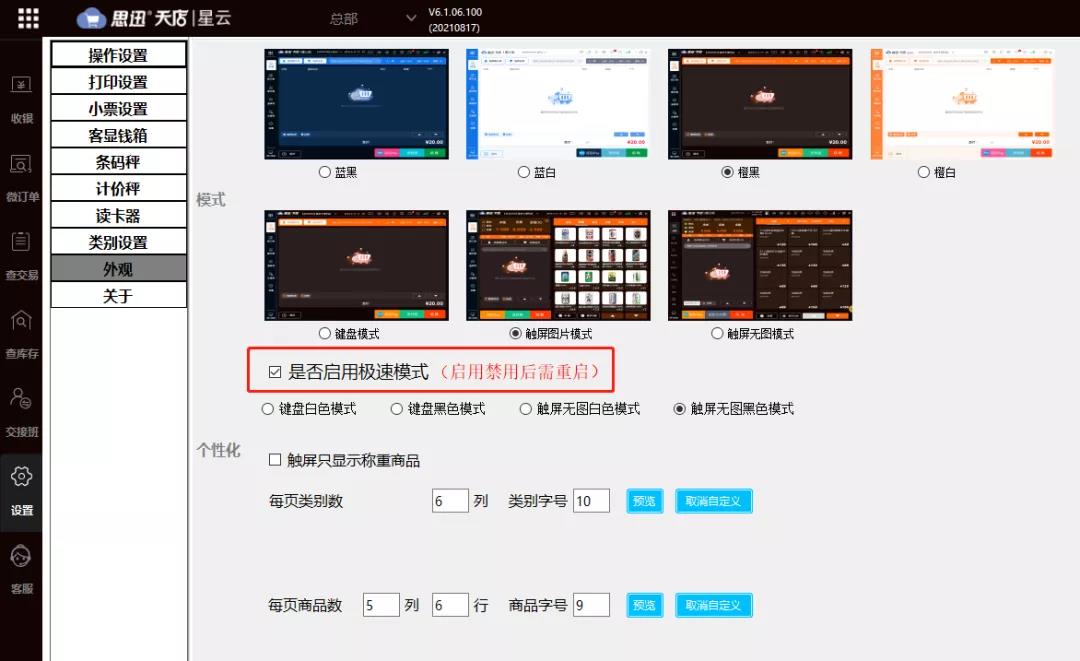Click 预选 button next to 类别字号
The width and height of the screenshot is (1080, 661).
(644, 500)
